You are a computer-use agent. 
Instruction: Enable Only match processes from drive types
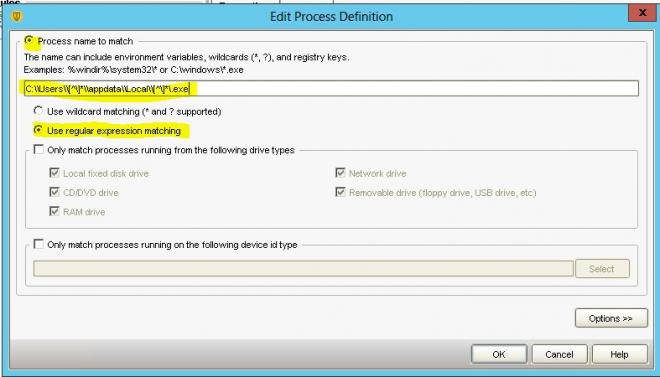38,150
